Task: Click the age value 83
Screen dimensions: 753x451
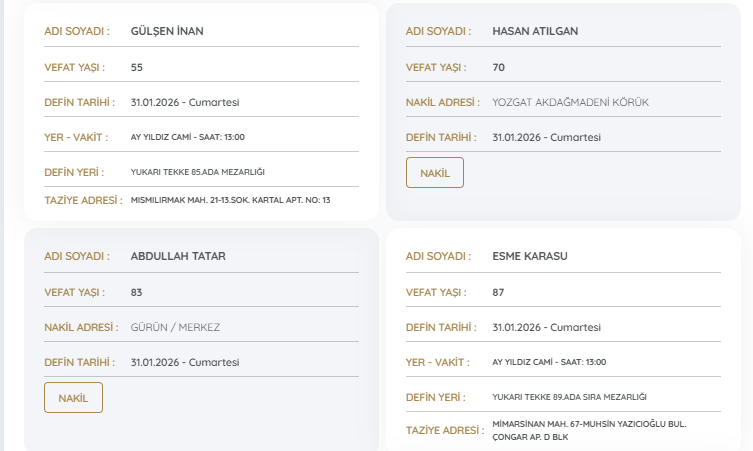Action: coord(137,291)
